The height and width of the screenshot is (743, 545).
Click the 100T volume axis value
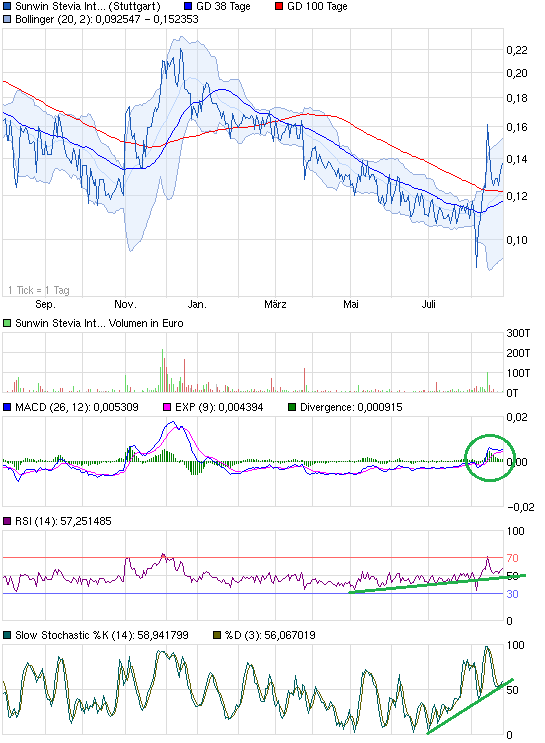pos(518,373)
